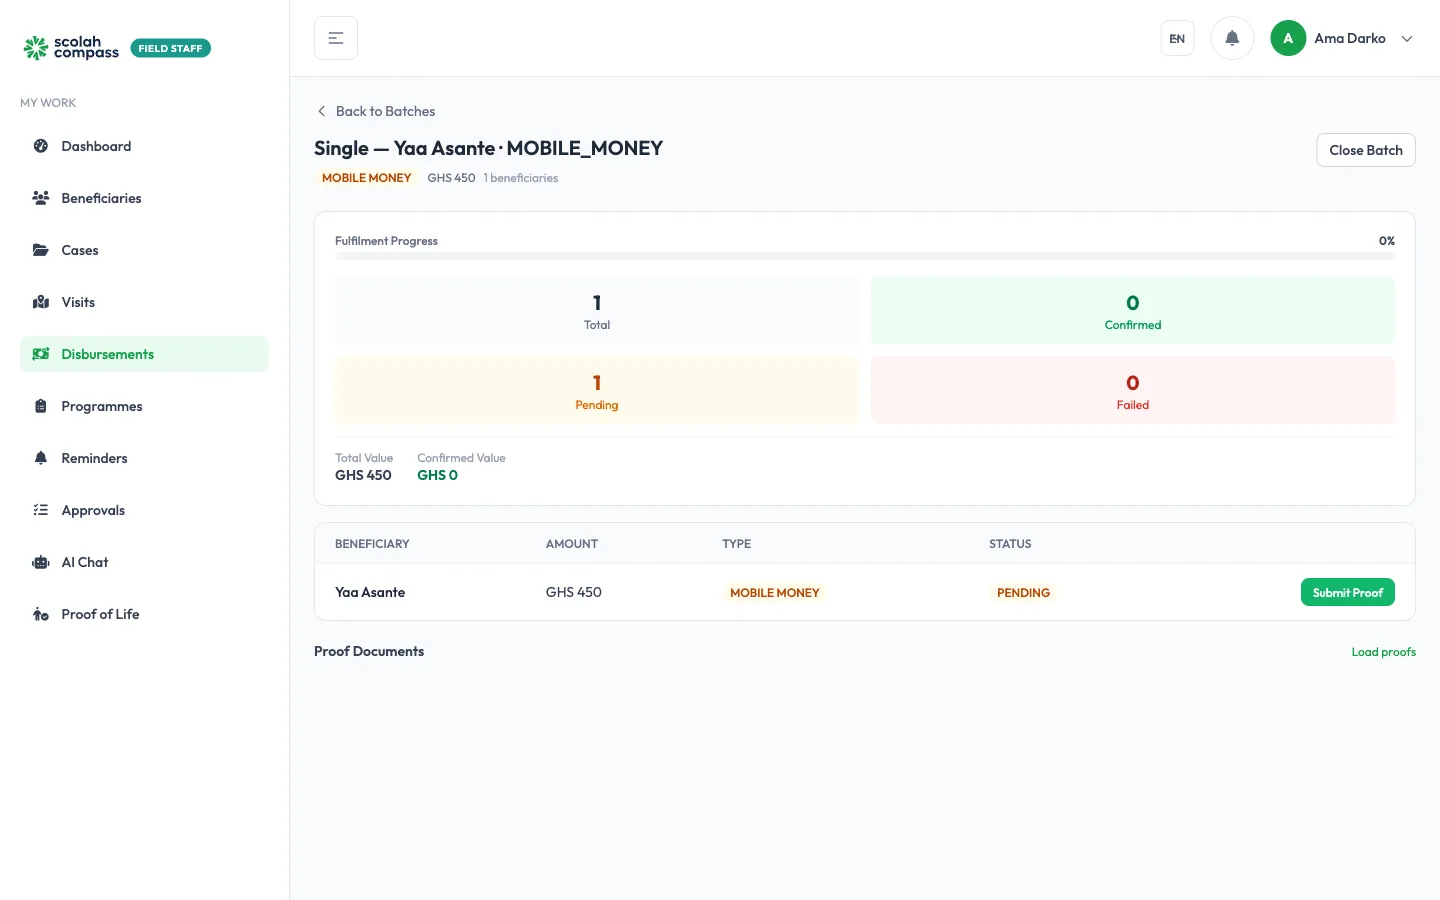Click the Pending count card
1440x900 pixels.
(x=597, y=390)
